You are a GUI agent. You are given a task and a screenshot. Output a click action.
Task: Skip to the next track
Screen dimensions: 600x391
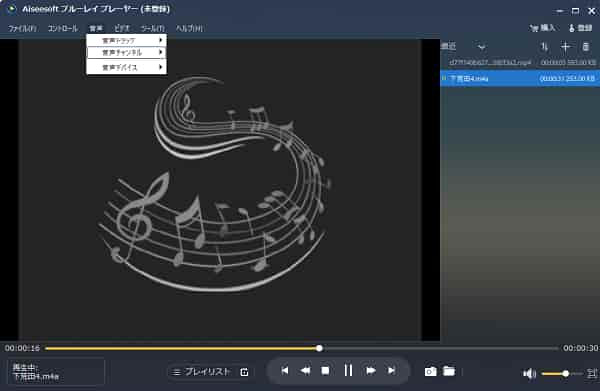click(x=391, y=370)
